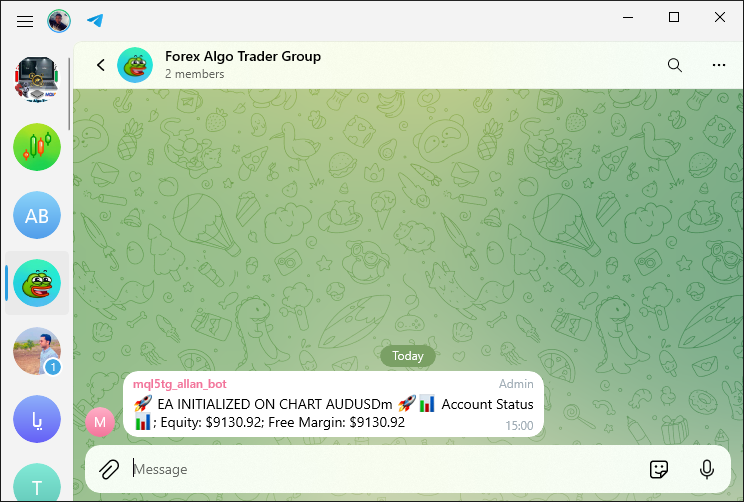Open the purple Arabic-letter chat
The width and height of the screenshot is (744, 502).
pyautogui.click(x=37, y=419)
